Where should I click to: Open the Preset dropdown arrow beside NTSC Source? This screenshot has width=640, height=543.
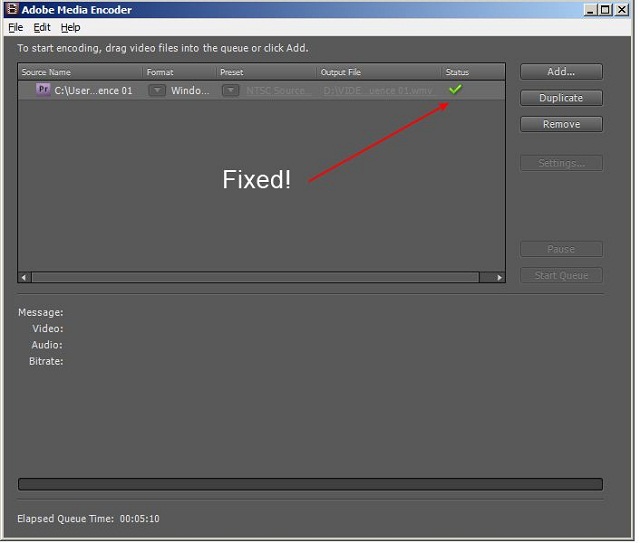coord(231,90)
